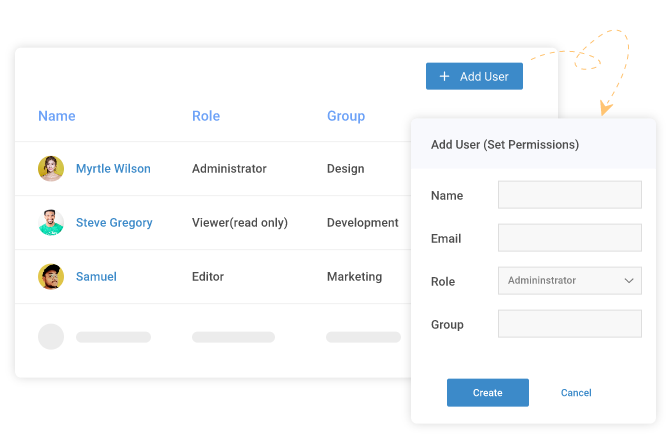Image resolution: width=671 pixels, height=439 pixels.
Task: Sort by the Group column header
Action: [x=346, y=116]
